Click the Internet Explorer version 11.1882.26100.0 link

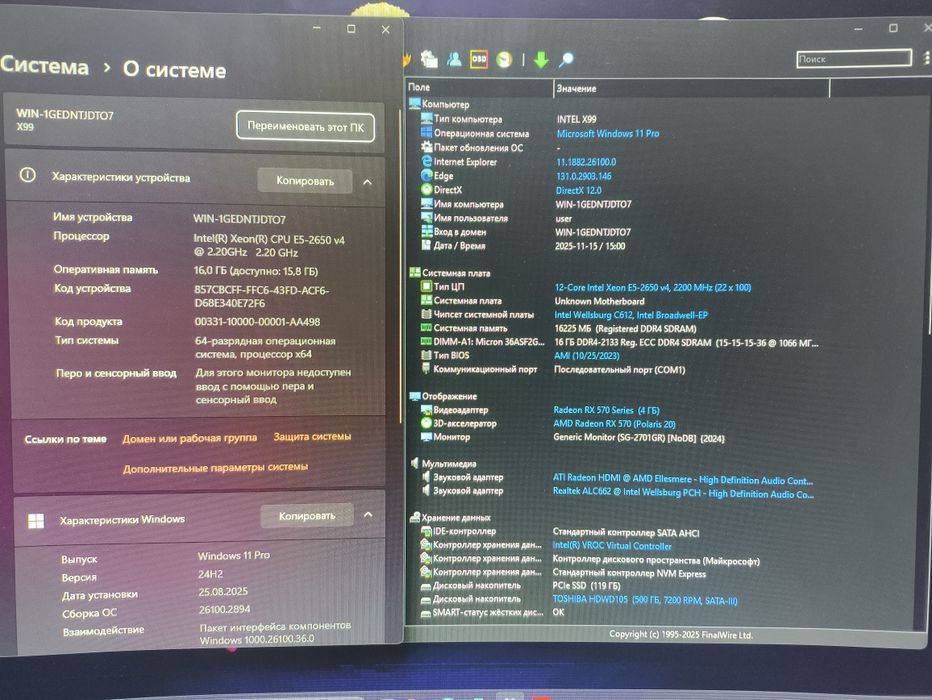(x=586, y=162)
